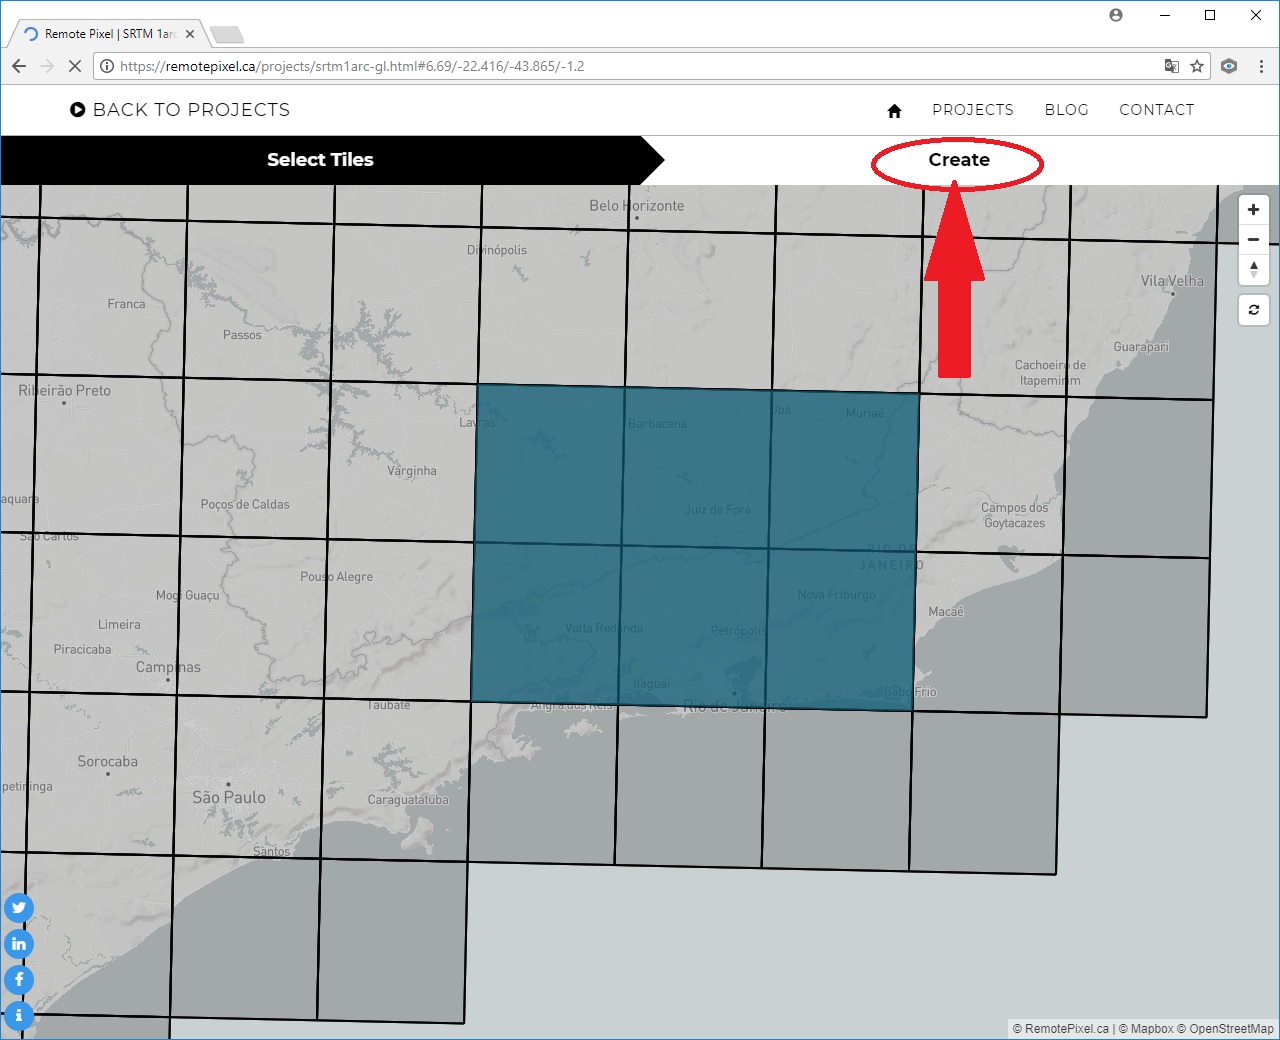Bookmark this page with the star icon
This screenshot has height=1040, width=1280.
point(1197,66)
